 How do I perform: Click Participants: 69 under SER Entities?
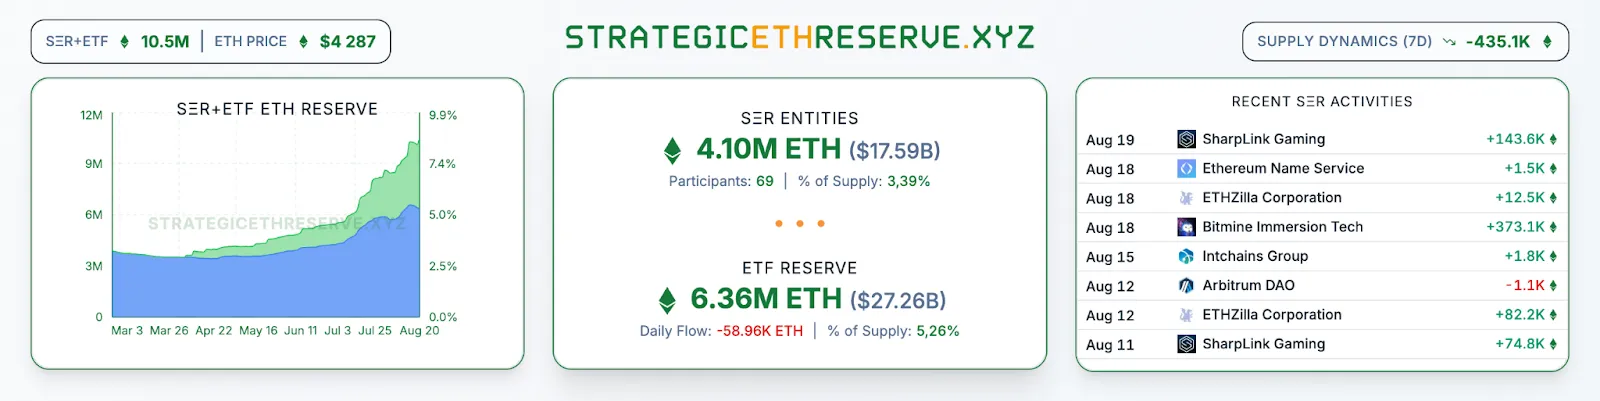(721, 181)
